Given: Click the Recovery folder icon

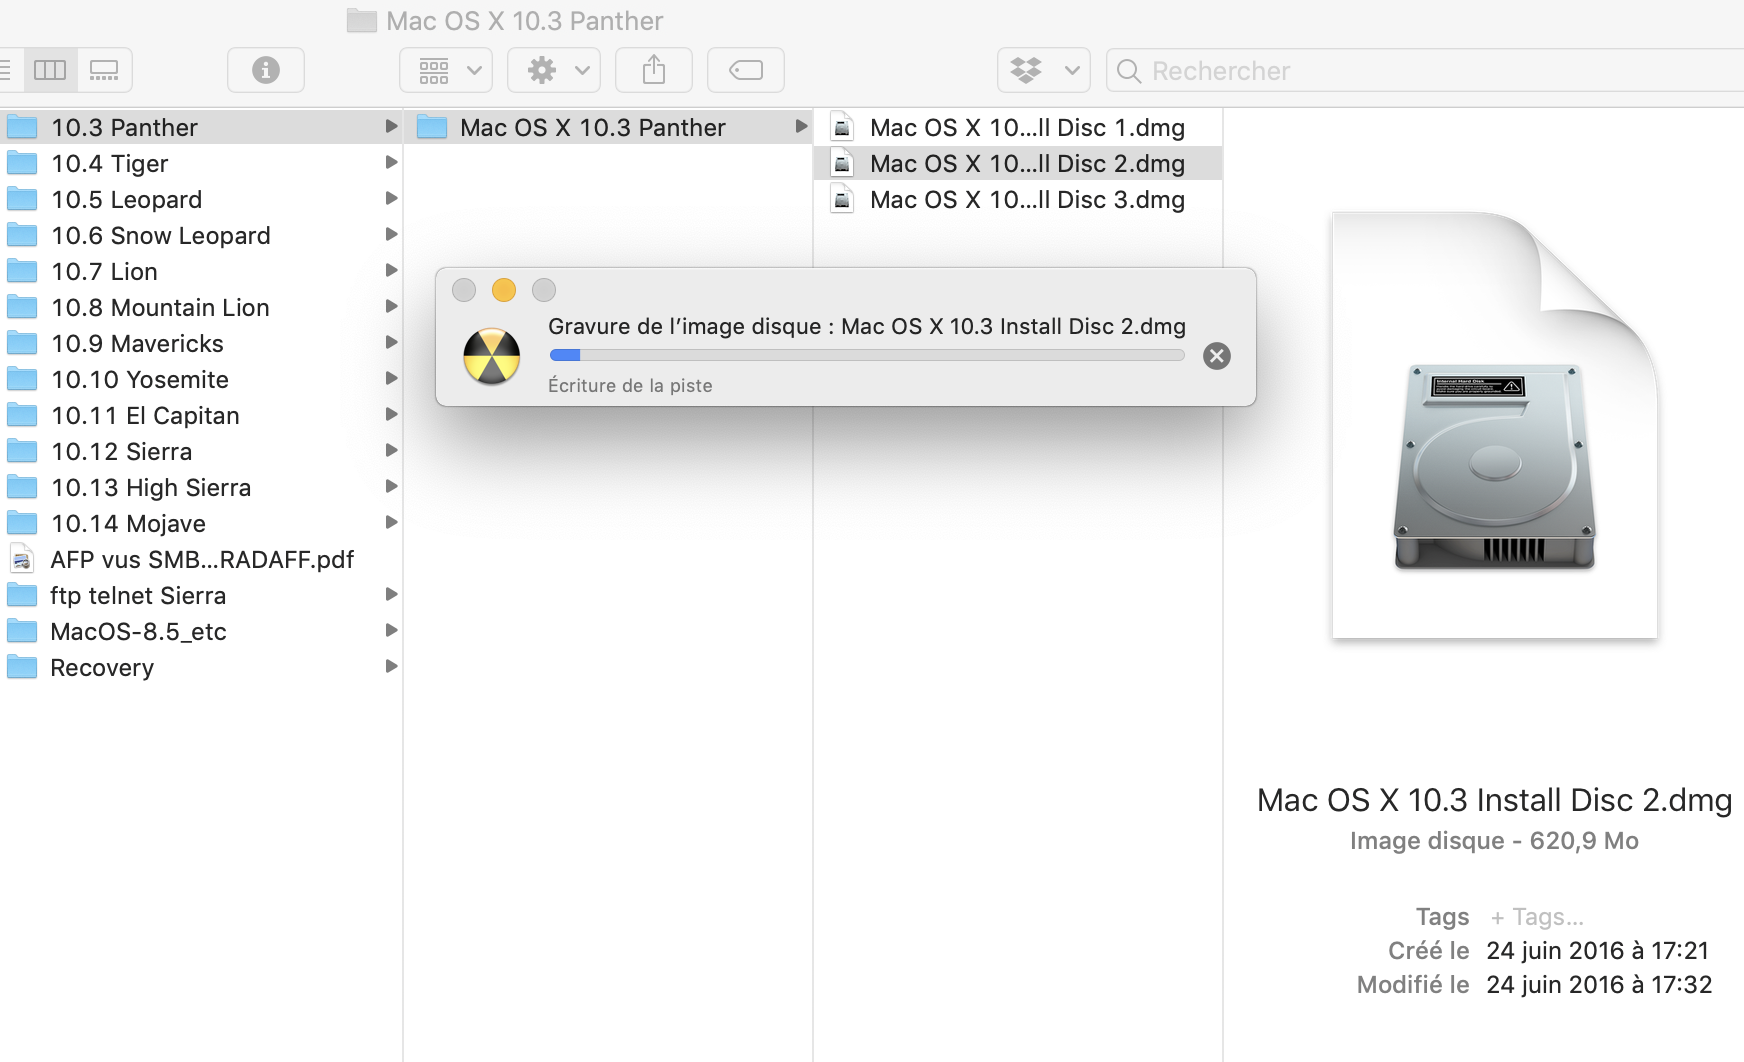Looking at the screenshot, I should pos(22,667).
